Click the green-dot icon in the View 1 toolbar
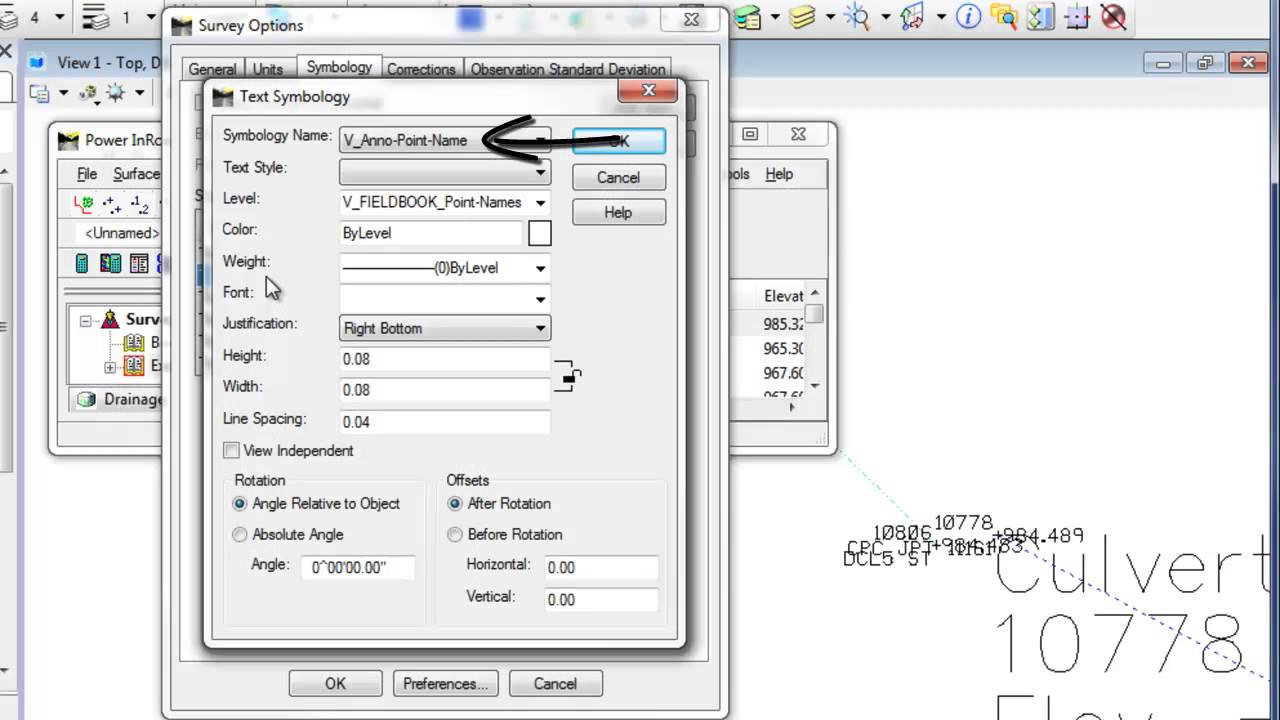This screenshot has width=1280, height=720. click(88, 93)
